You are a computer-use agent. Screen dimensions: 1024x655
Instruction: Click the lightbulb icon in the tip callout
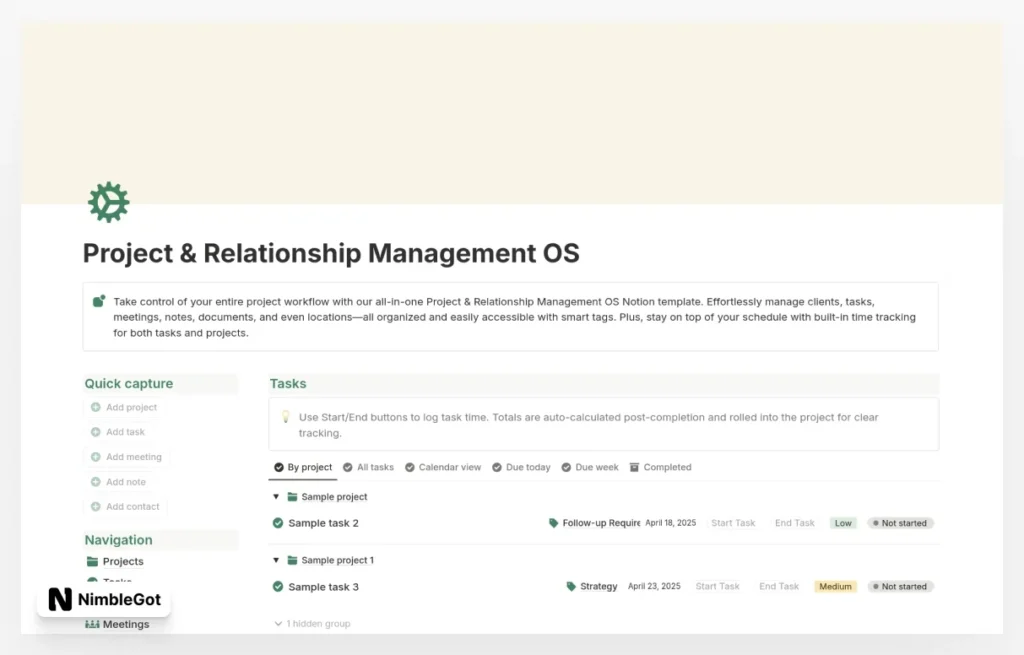coord(284,418)
